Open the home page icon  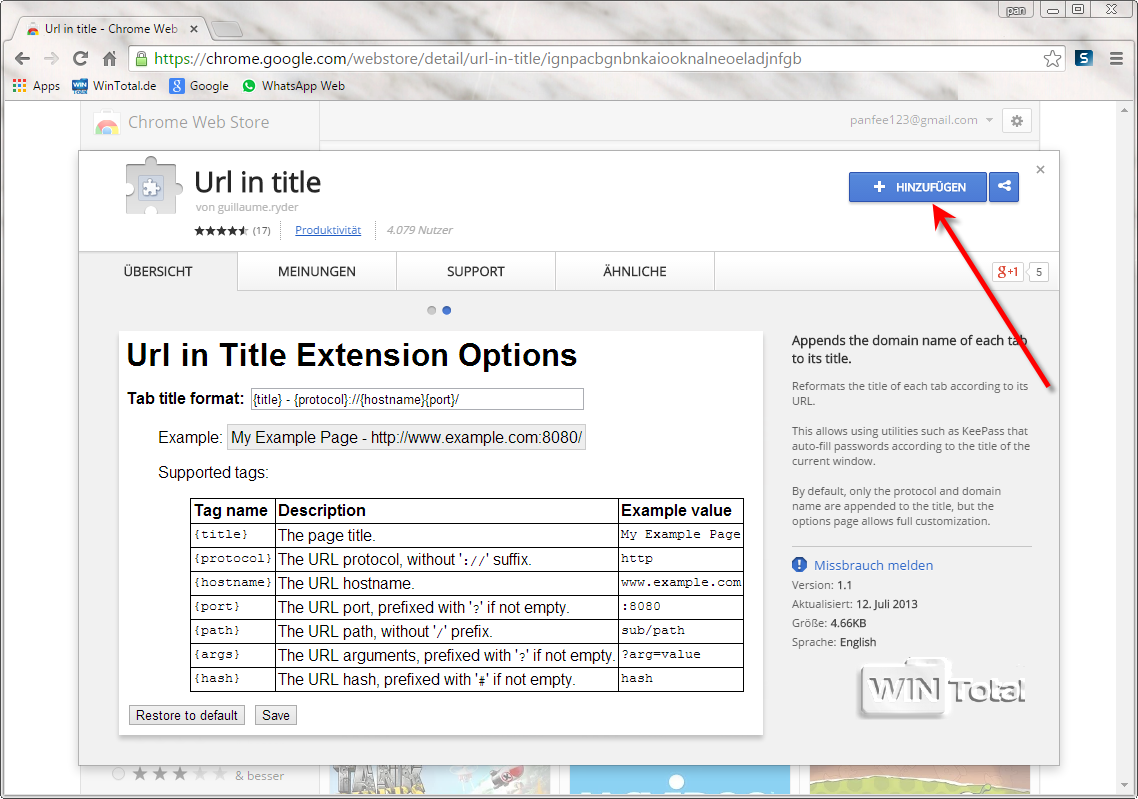(x=110, y=59)
